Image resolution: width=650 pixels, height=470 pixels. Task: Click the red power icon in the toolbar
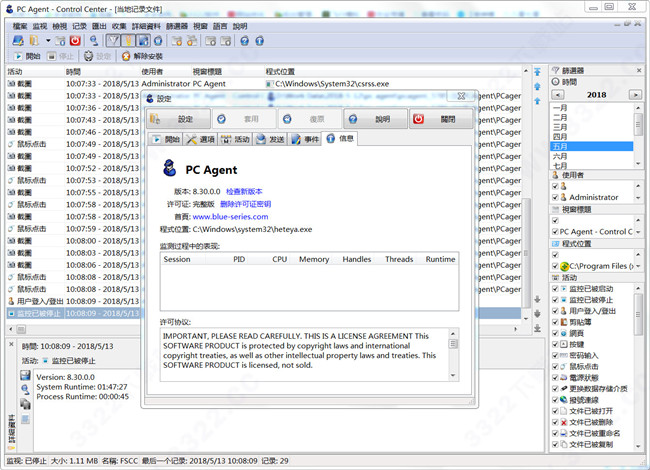click(x=74, y=40)
